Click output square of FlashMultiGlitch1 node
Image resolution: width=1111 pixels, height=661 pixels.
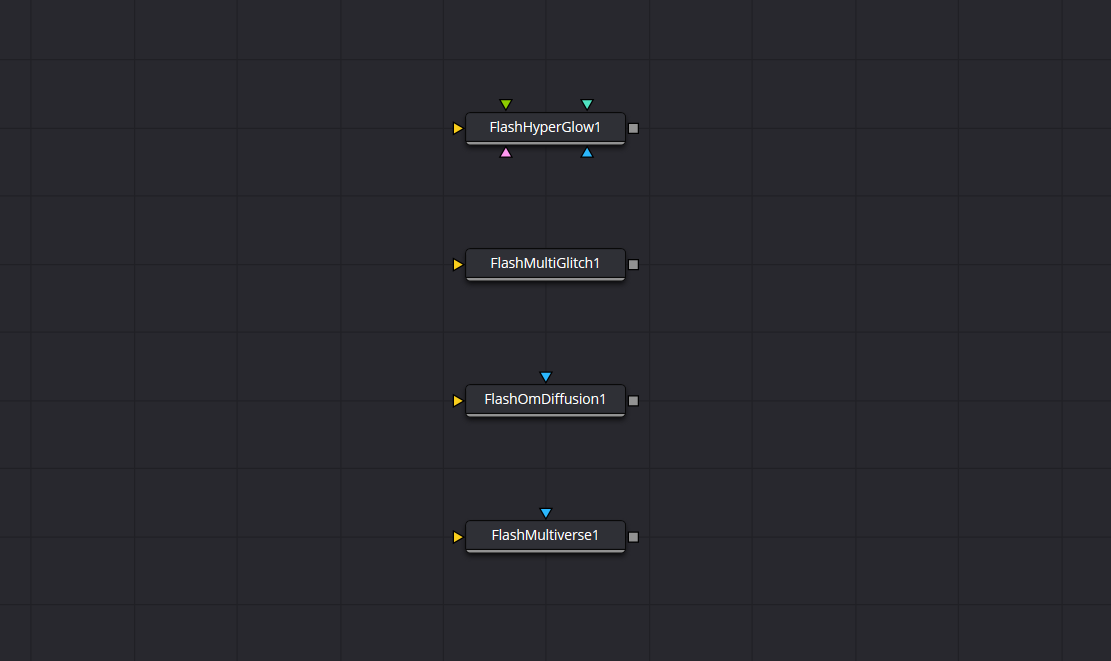tap(633, 264)
